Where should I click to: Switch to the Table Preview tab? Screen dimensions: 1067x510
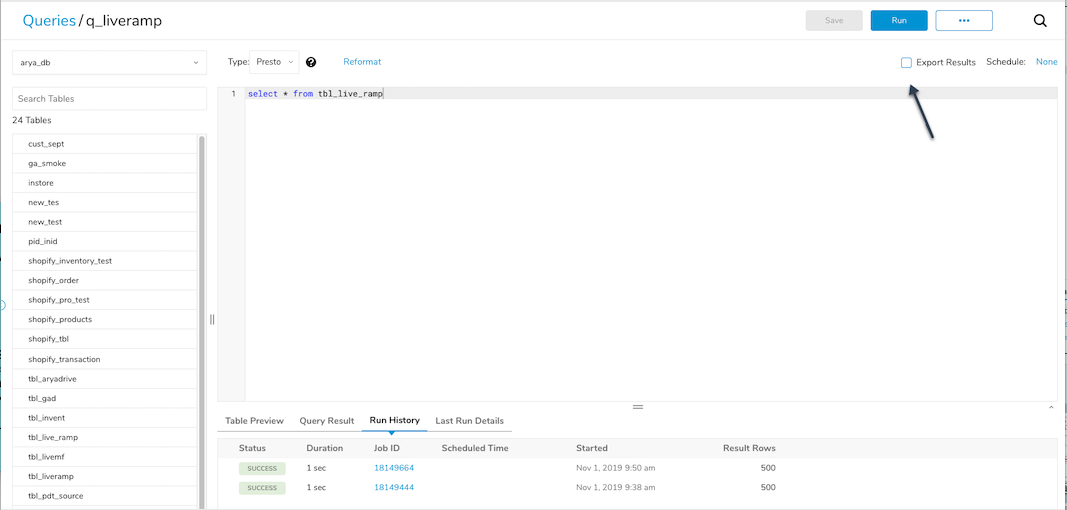(254, 421)
